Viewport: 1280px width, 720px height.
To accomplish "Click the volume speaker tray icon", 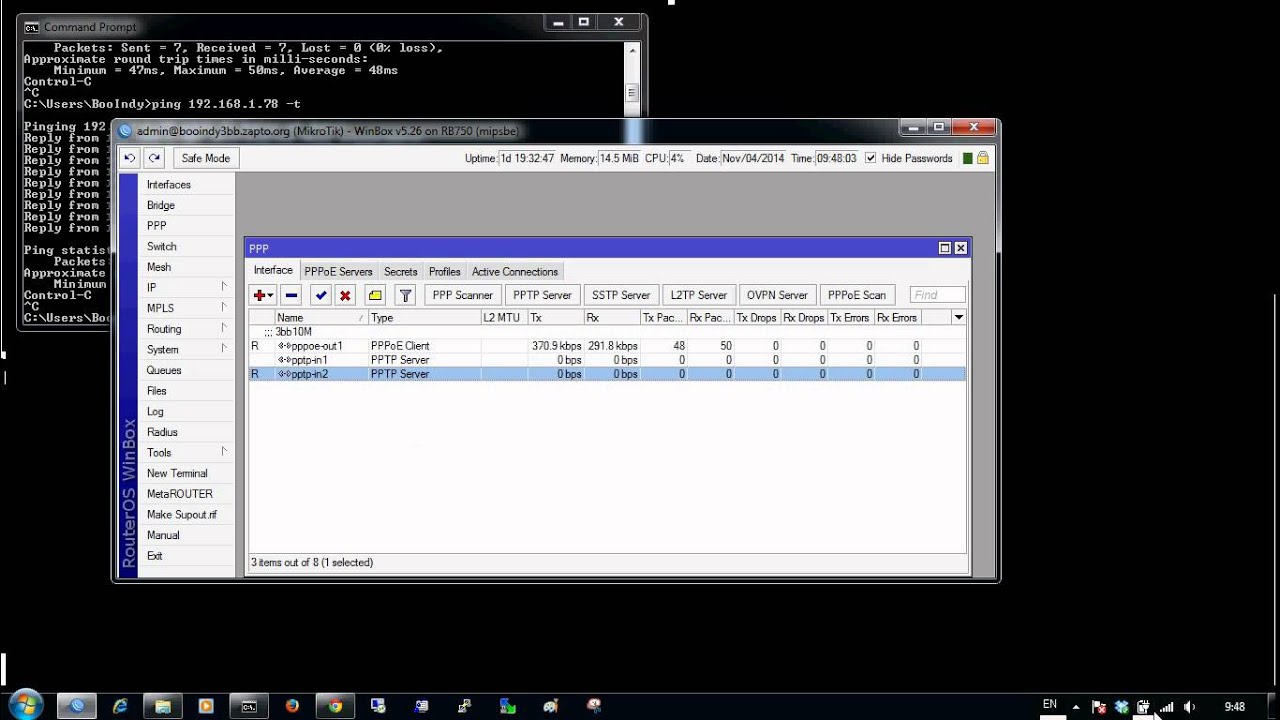I will 1189,707.
